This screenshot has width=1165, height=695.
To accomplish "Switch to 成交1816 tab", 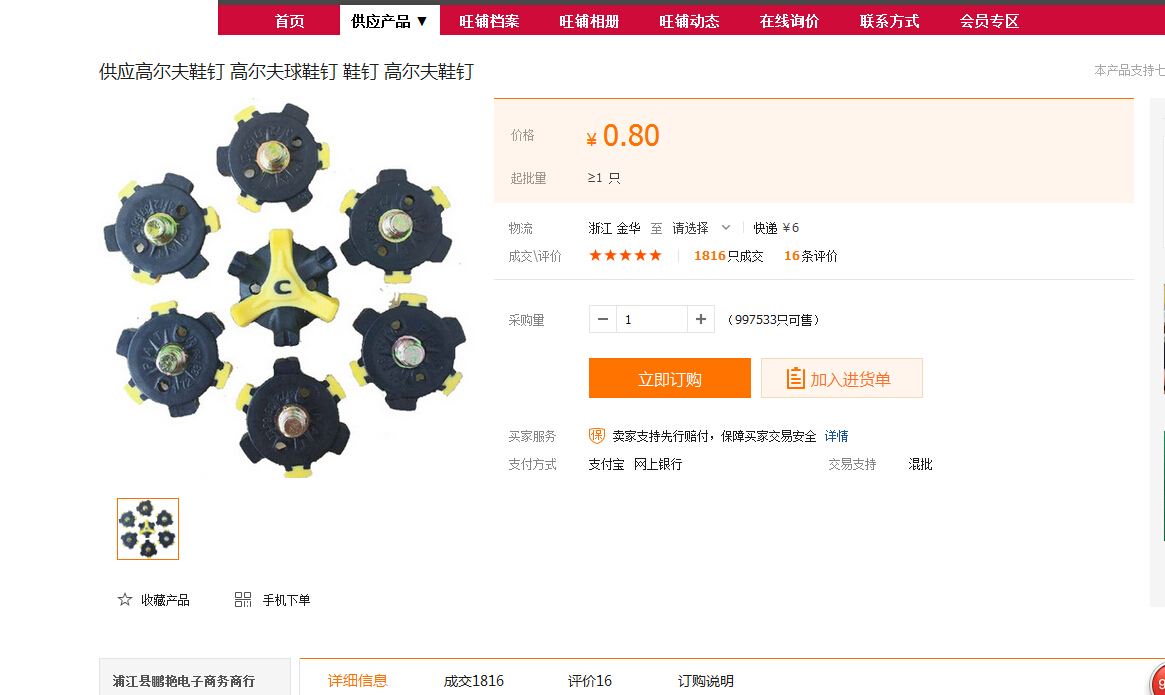I will click(x=474, y=681).
